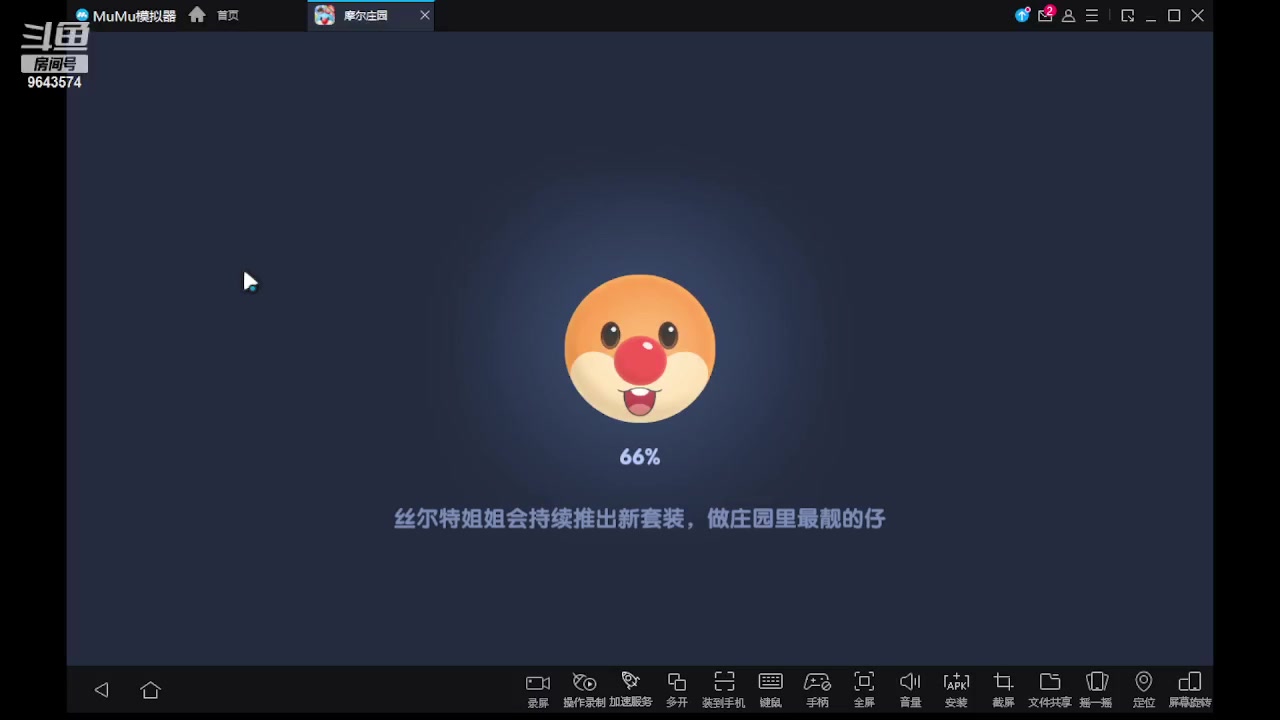
Task: Open file sharing (文件共享)
Action: (x=1049, y=688)
